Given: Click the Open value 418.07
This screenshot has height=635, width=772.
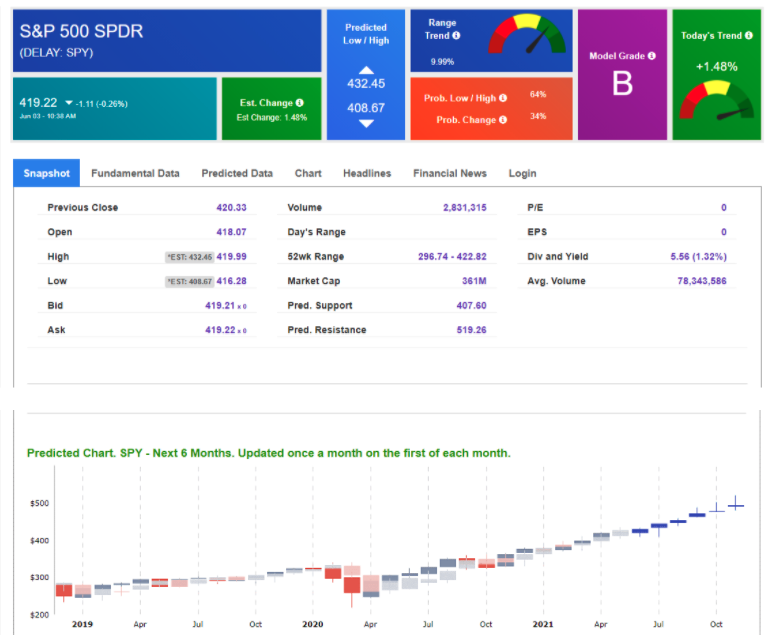Looking at the screenshot, I should click(231, 232).
